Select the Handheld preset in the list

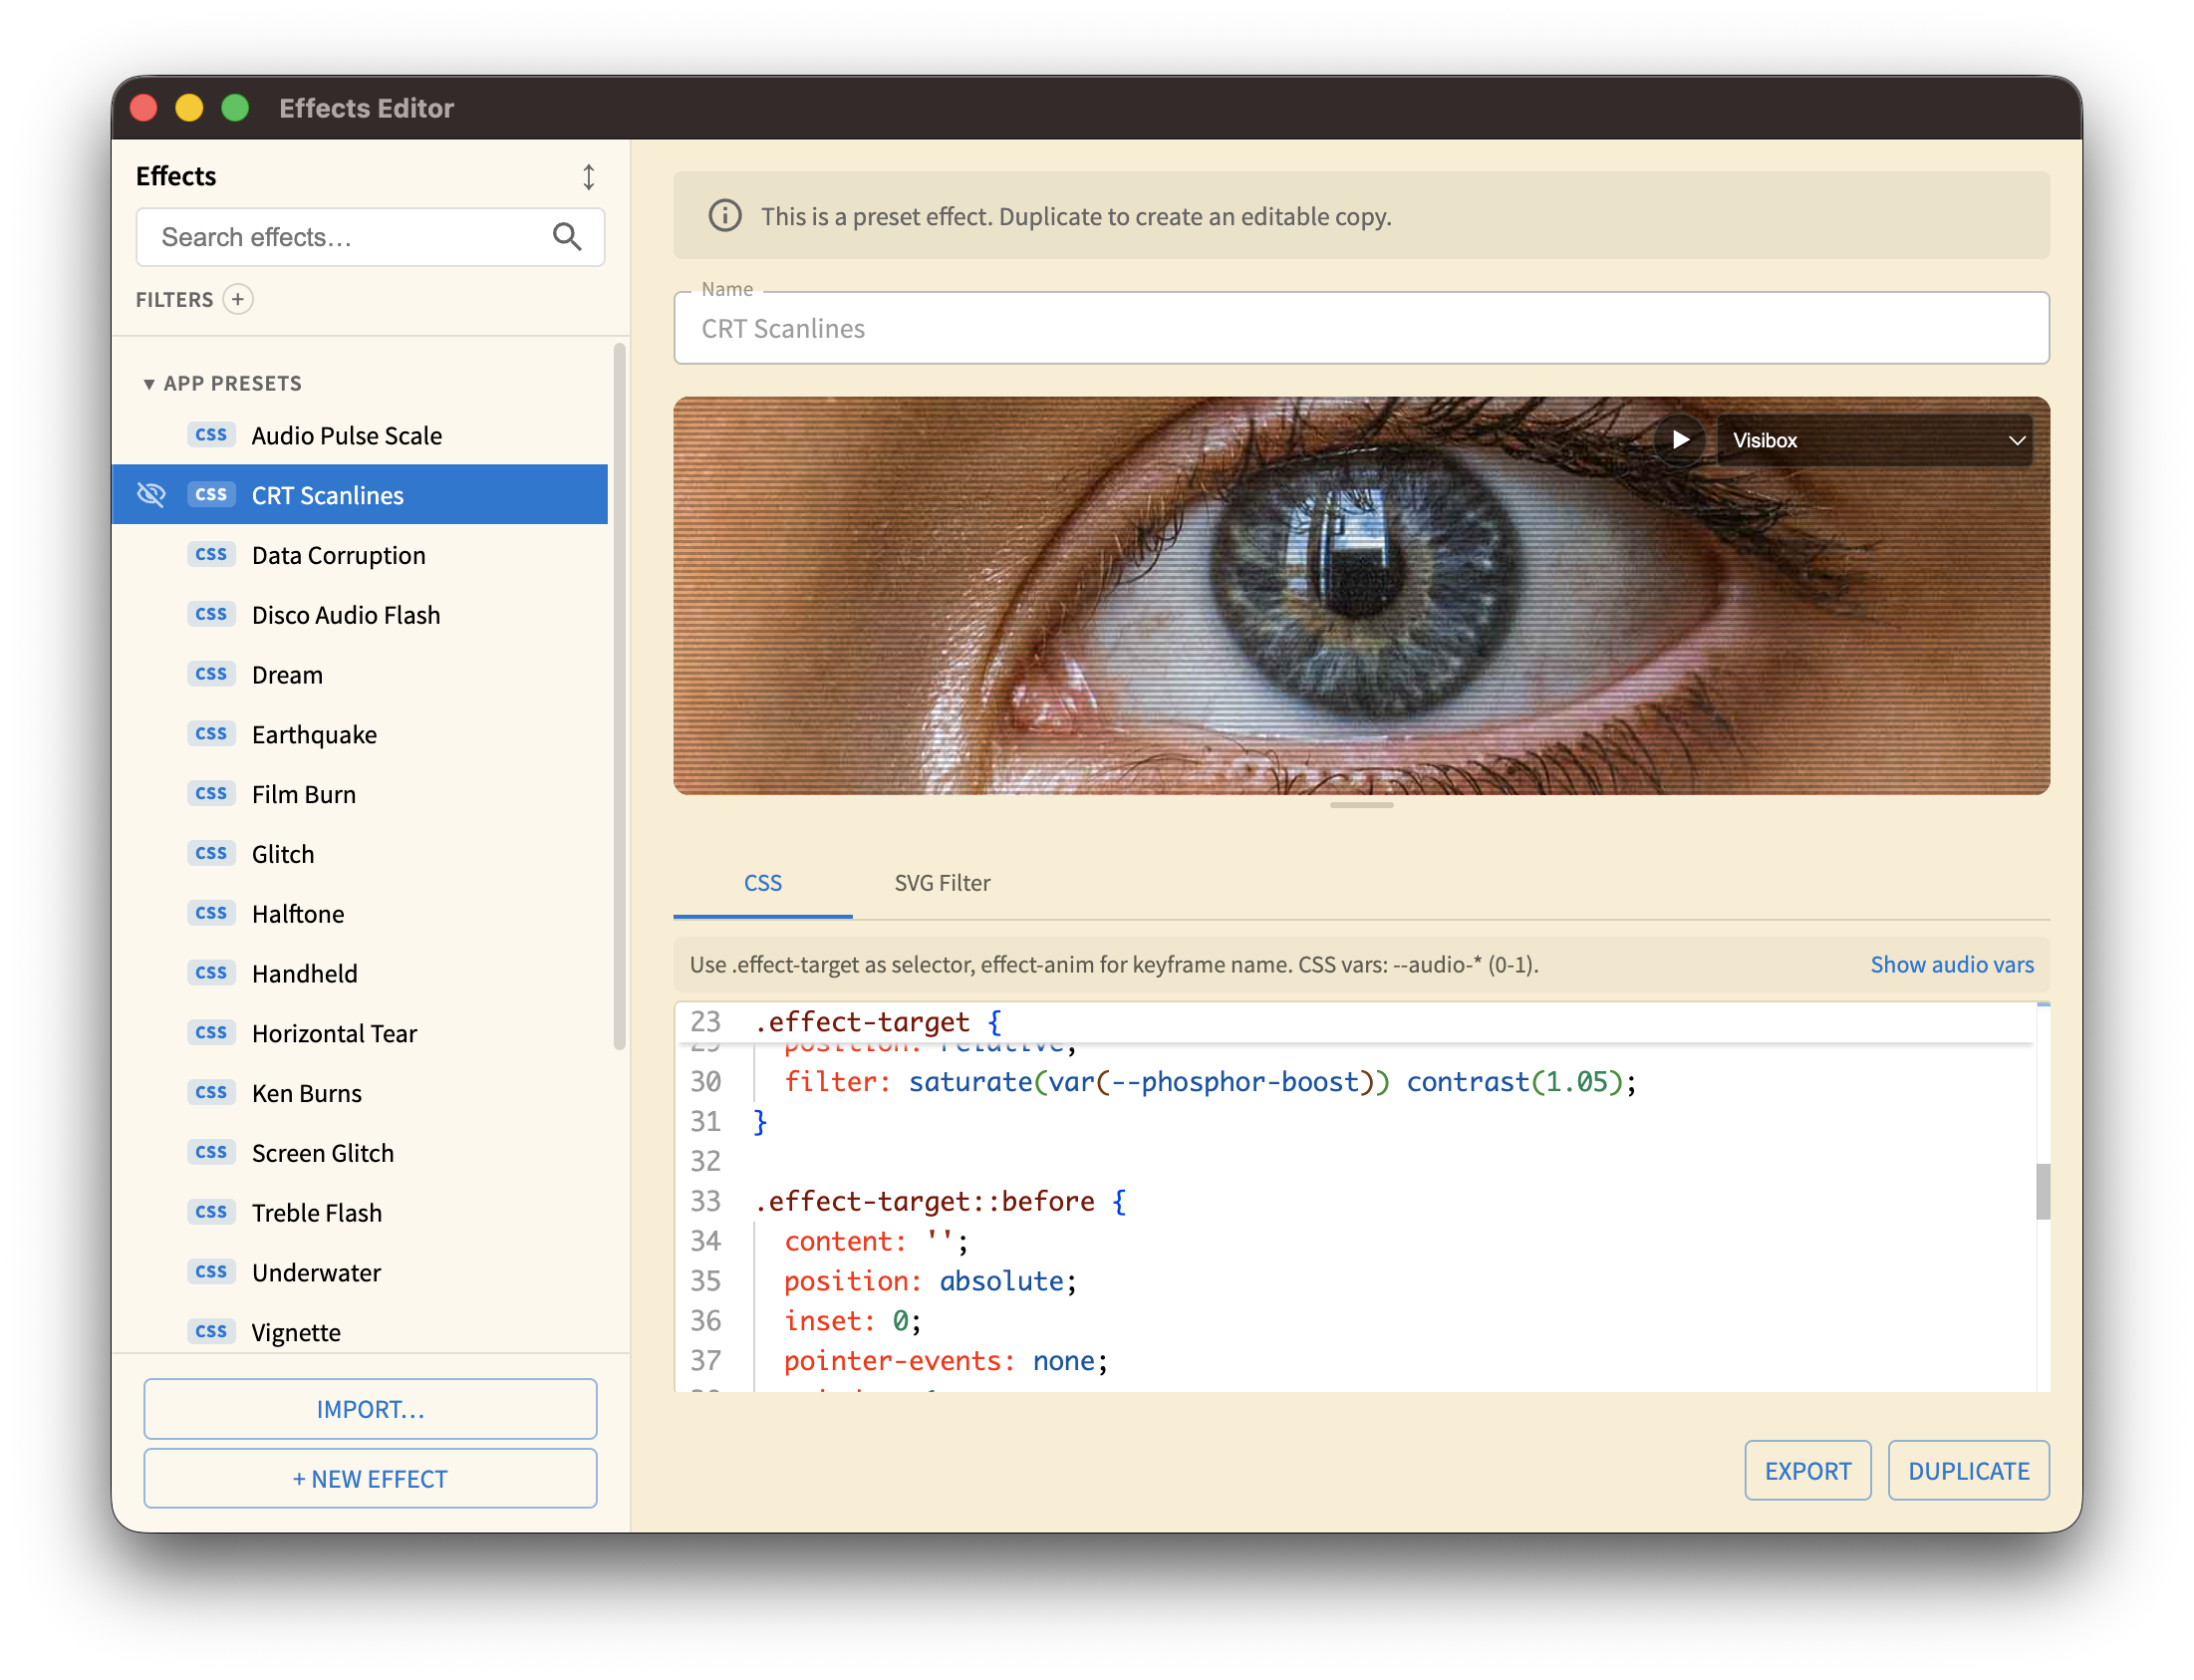304,973
